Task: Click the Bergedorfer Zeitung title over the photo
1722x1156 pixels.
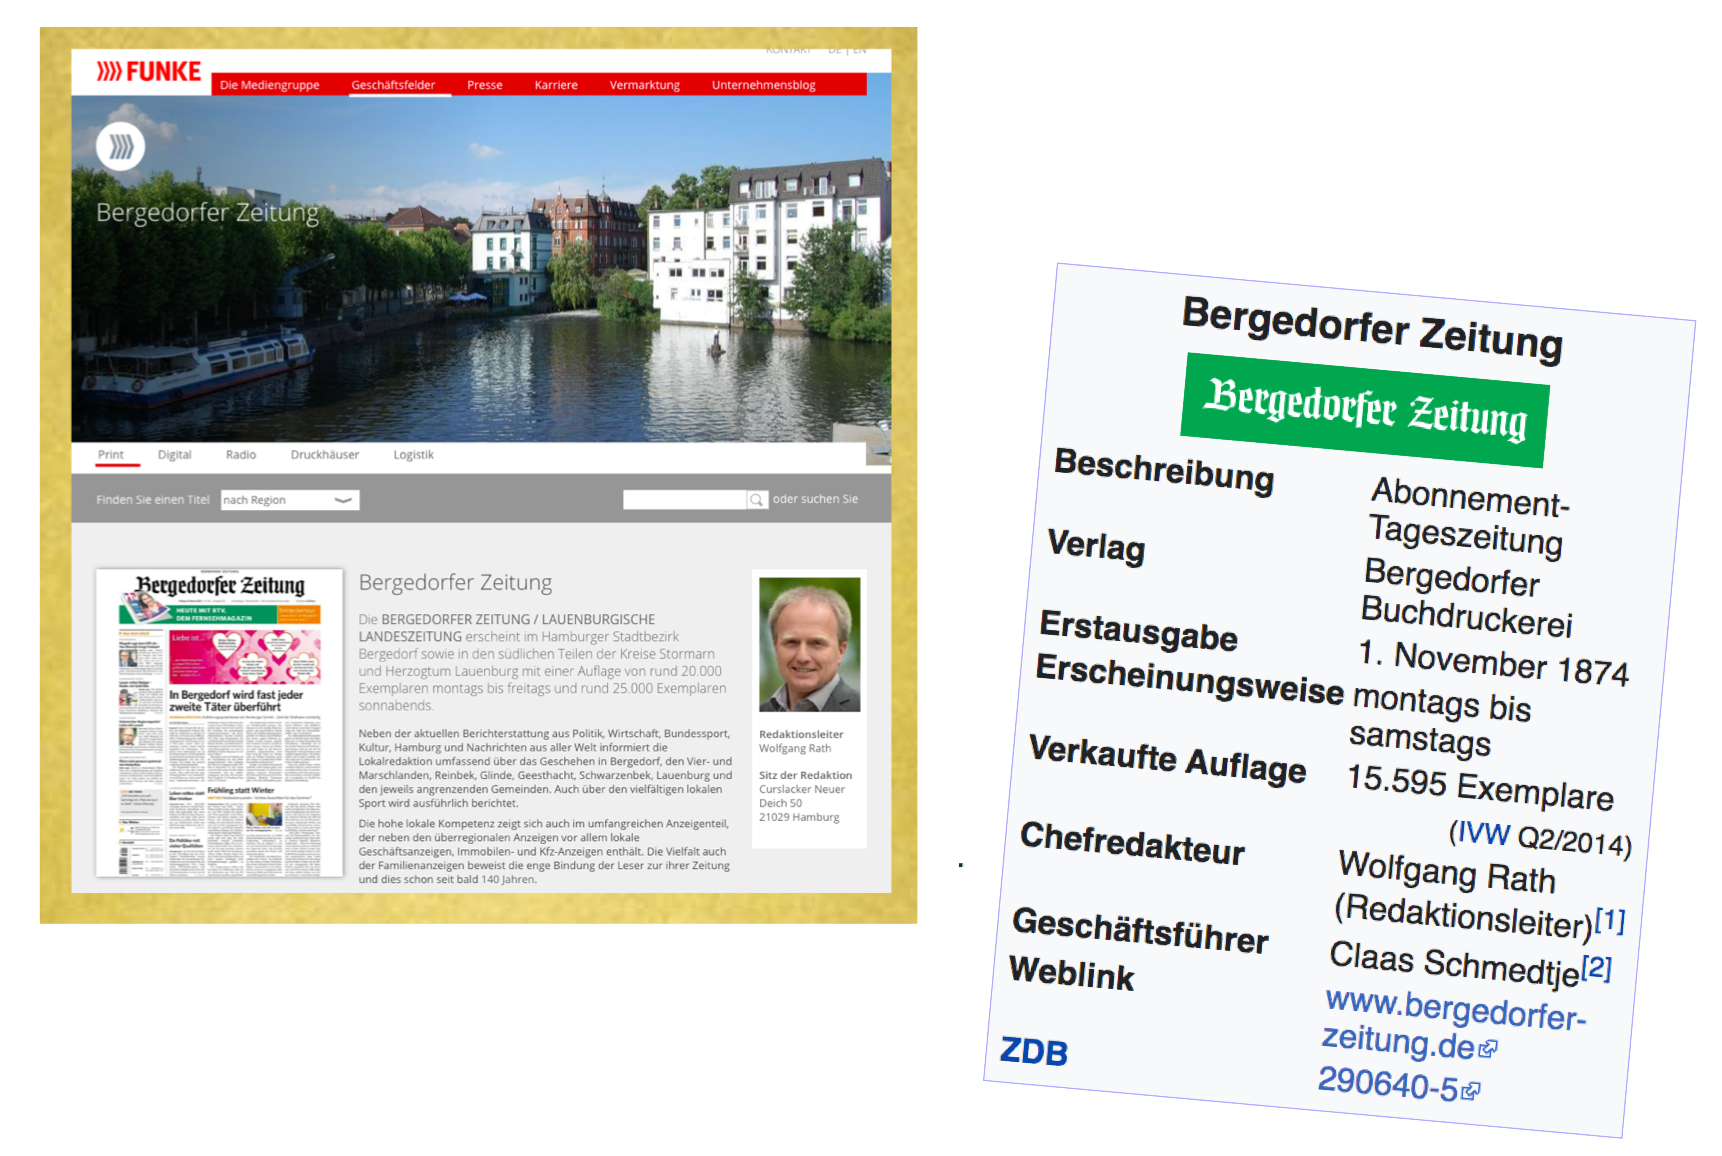Action: click(208, 213)
